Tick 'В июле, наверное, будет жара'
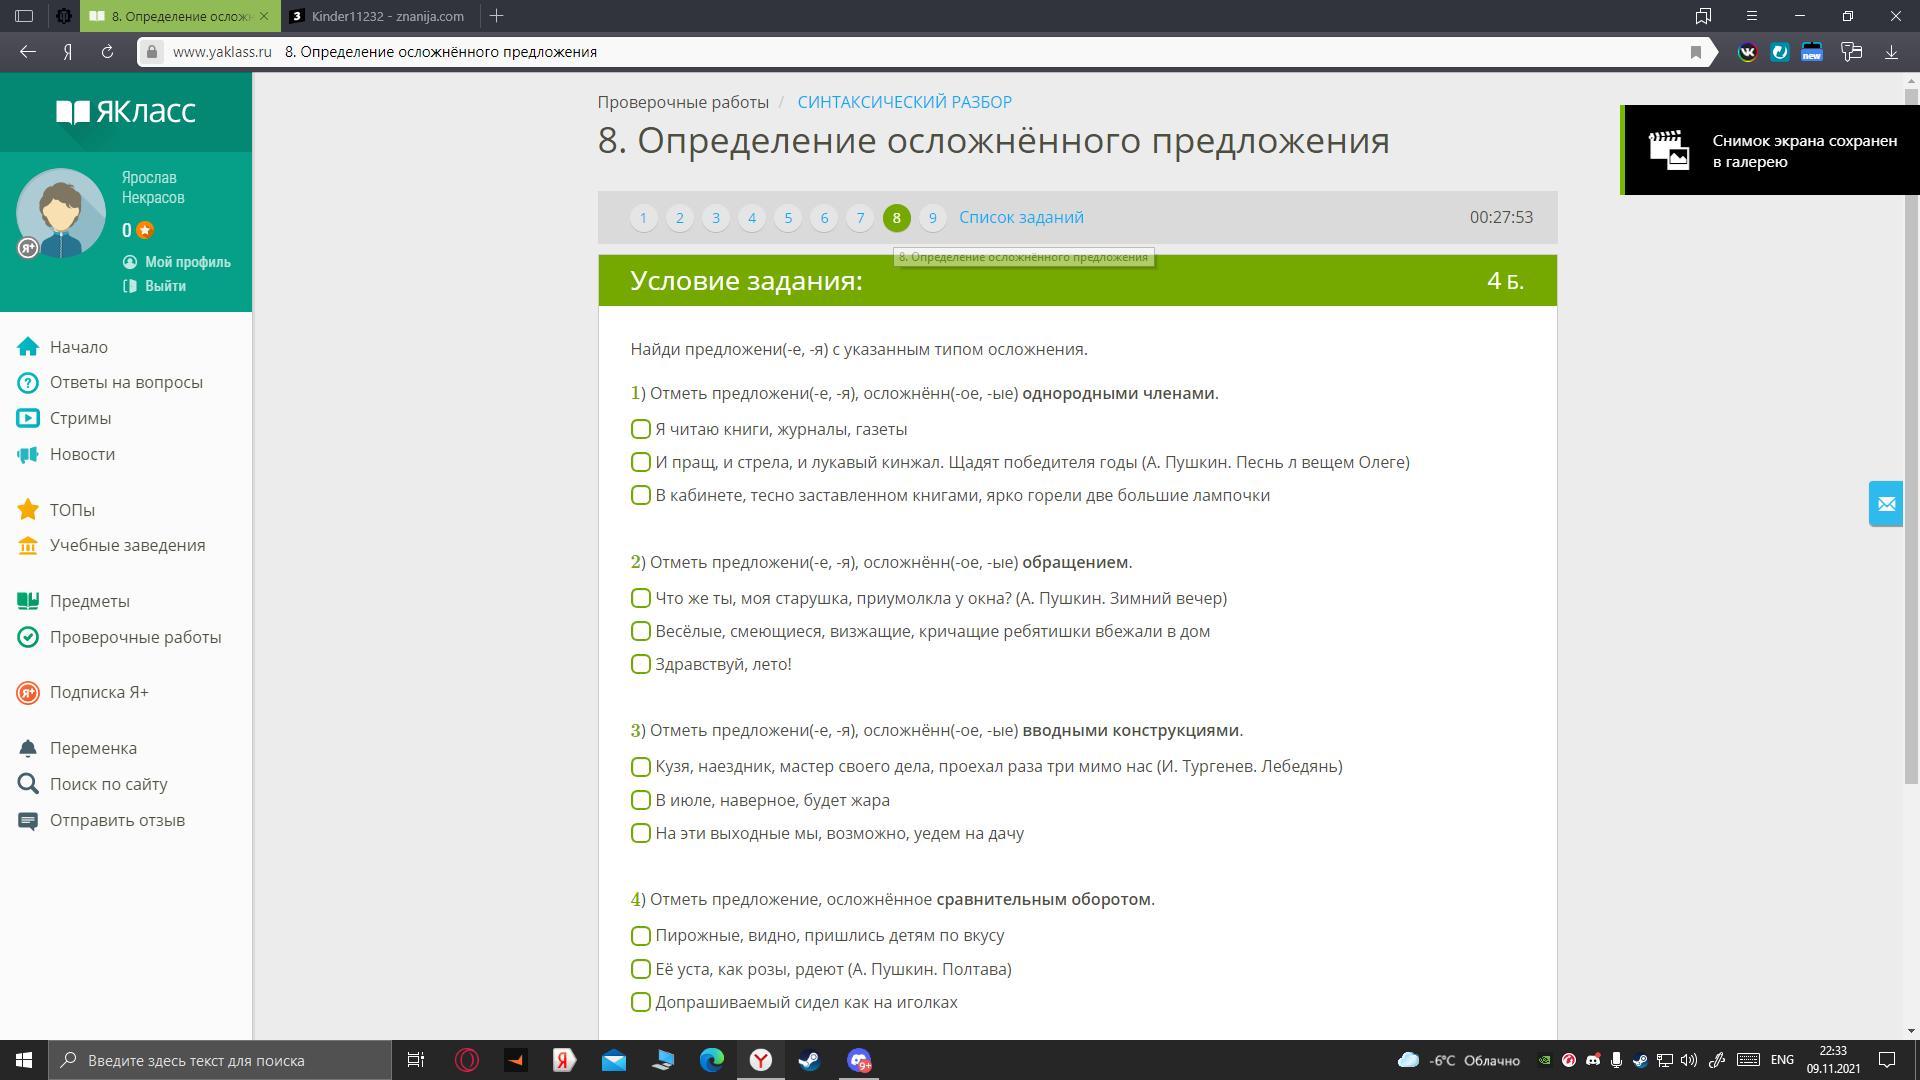 pyautogui.click(x=641, y=800)
